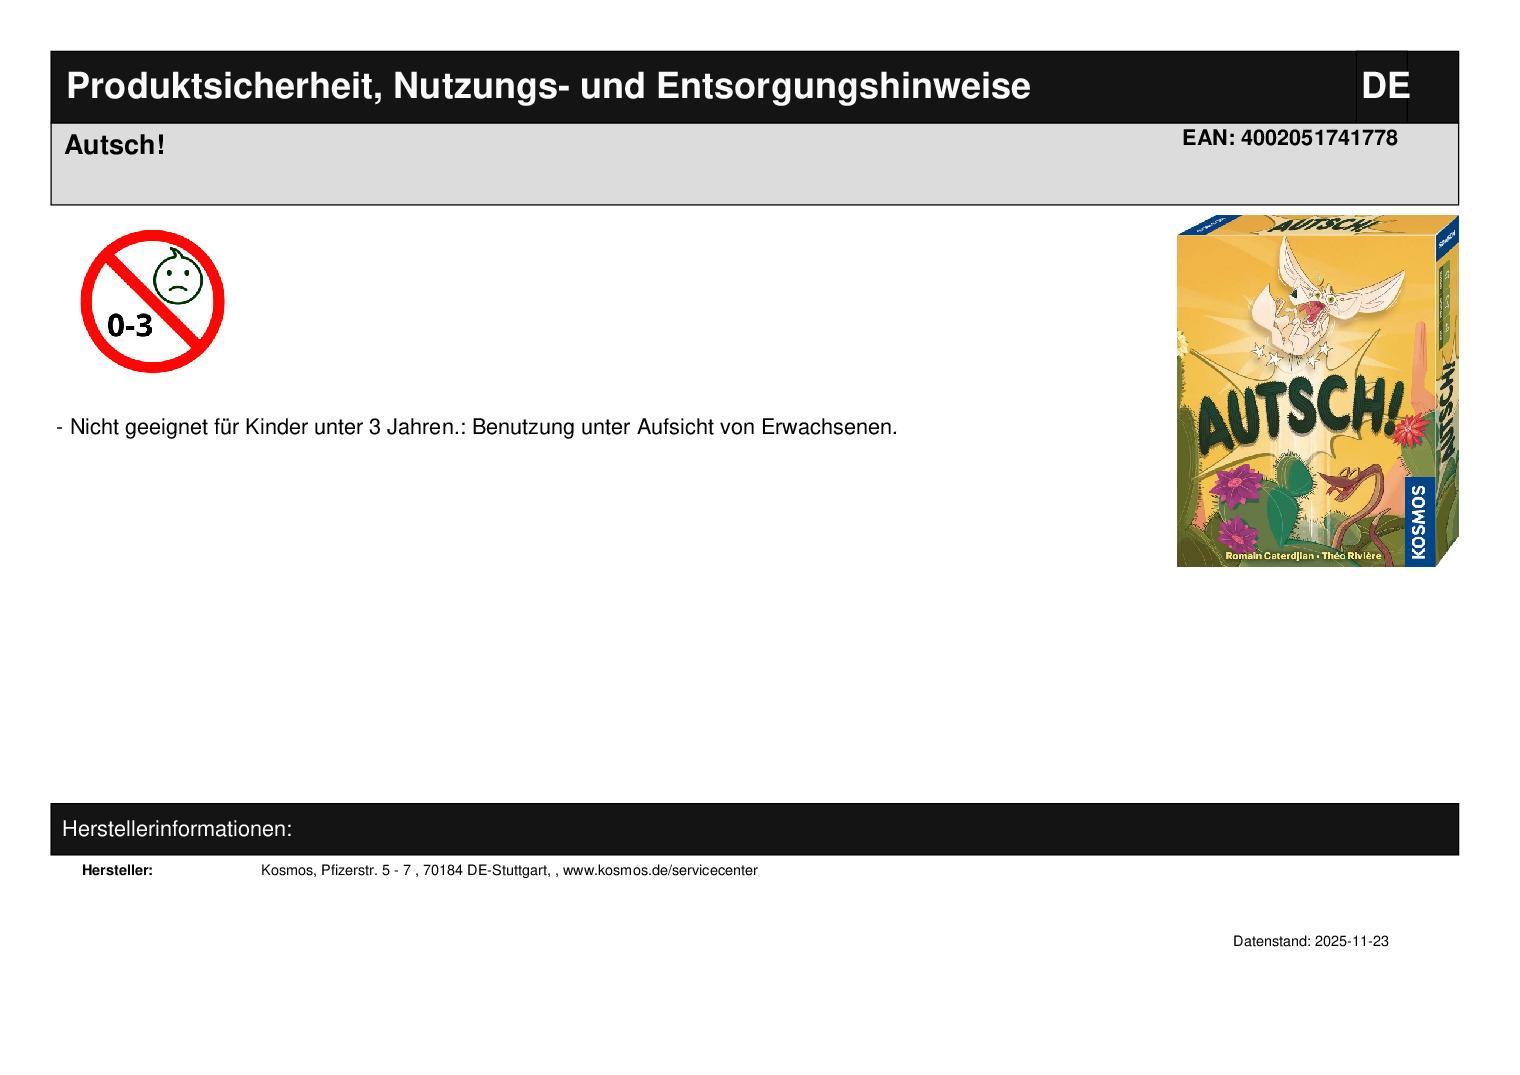Click the DE language code in header
Image resolution: width=1520 pixels, height=1075 pixels.
1384,87
